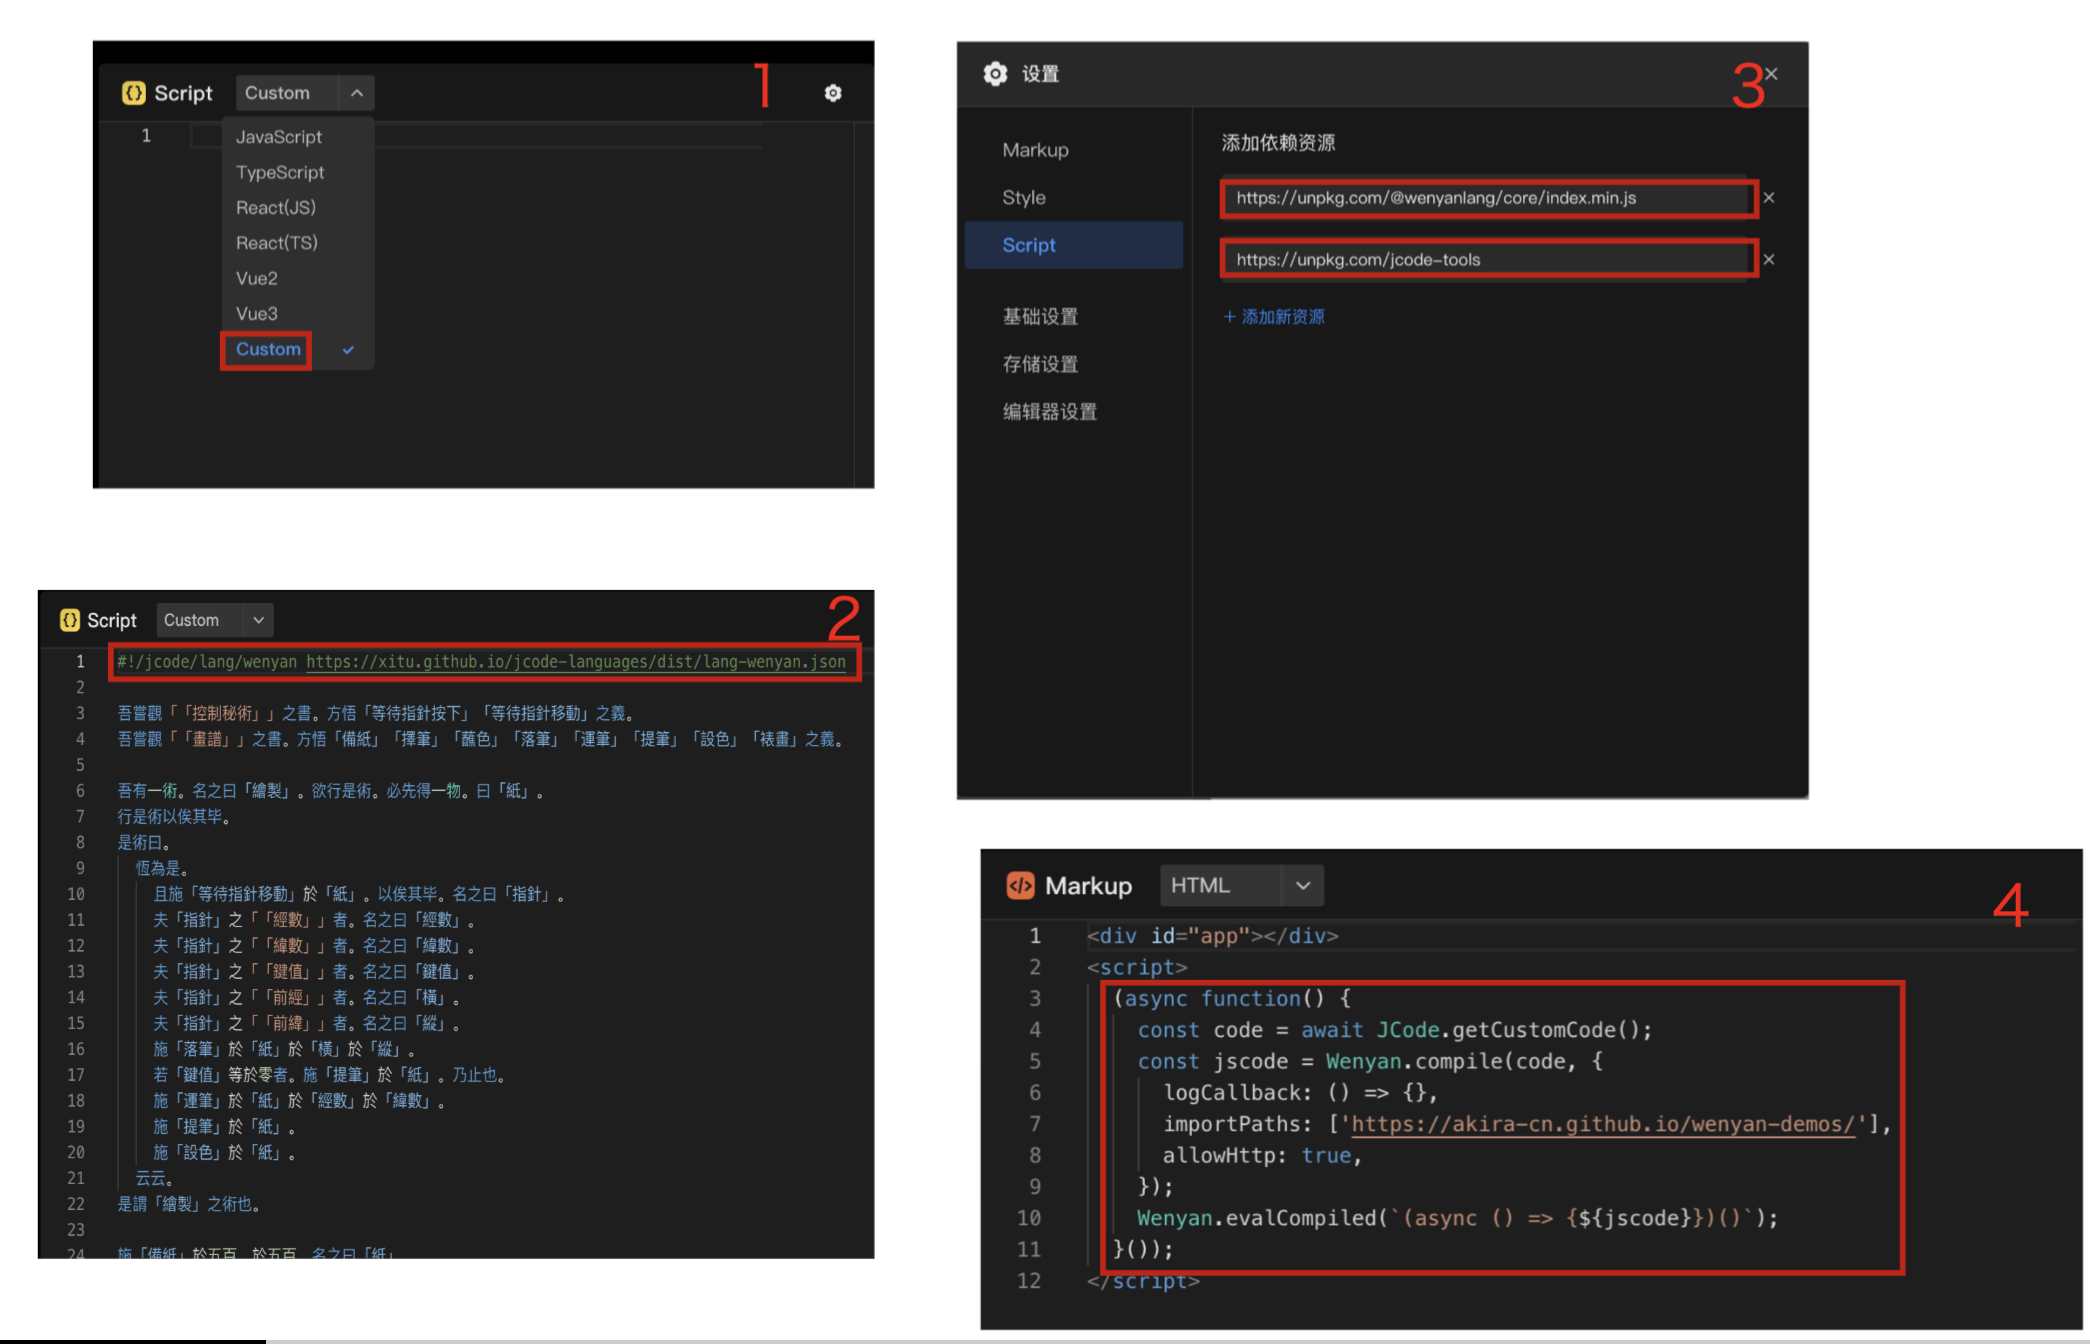Screen dimensions: 2090x1344
Task: Choose TypeScript from the language list
Action: (x=280, y=173)
